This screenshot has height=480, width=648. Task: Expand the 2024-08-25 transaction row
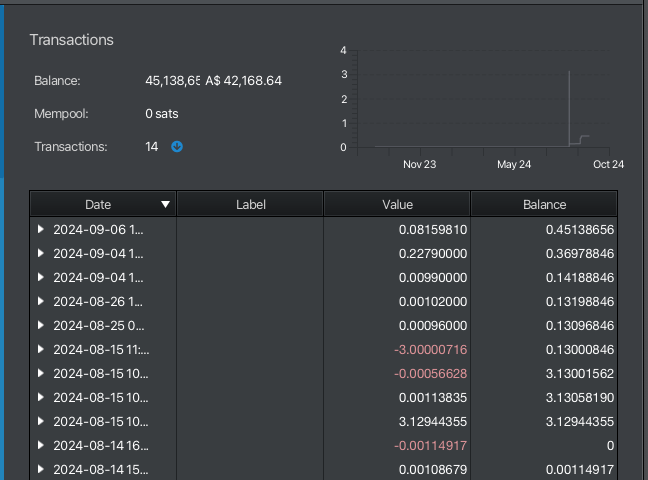pos(41,325)
